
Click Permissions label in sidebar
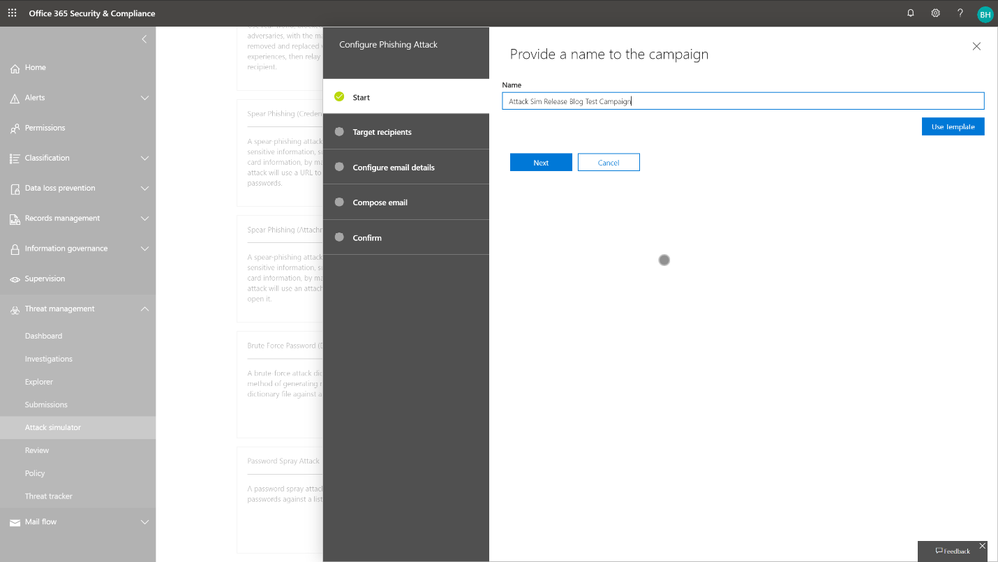(45, 128)
